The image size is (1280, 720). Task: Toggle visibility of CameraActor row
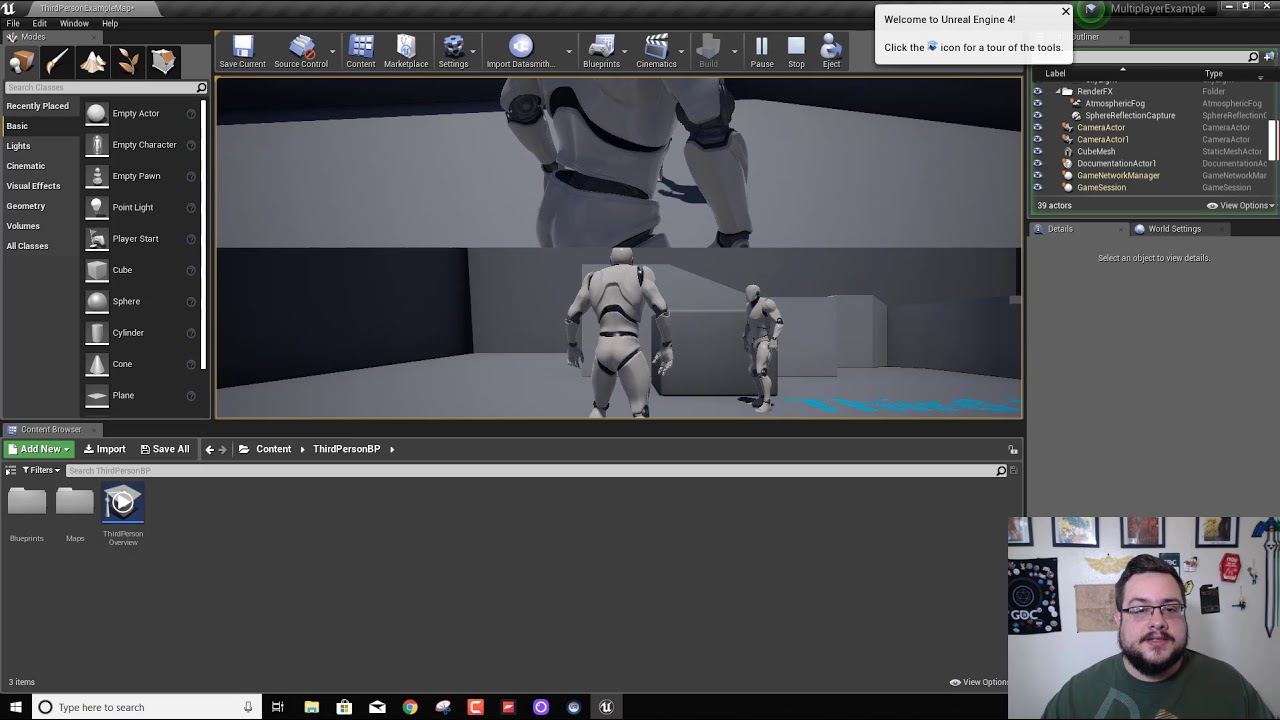(1037, 127)
